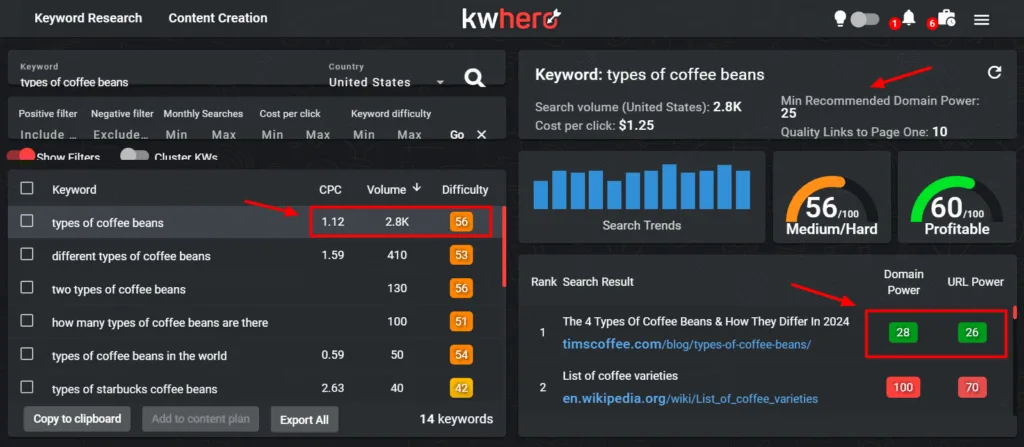
Task: Click the Keyword difficulty Min field
Action: click(x=364, y=135)
